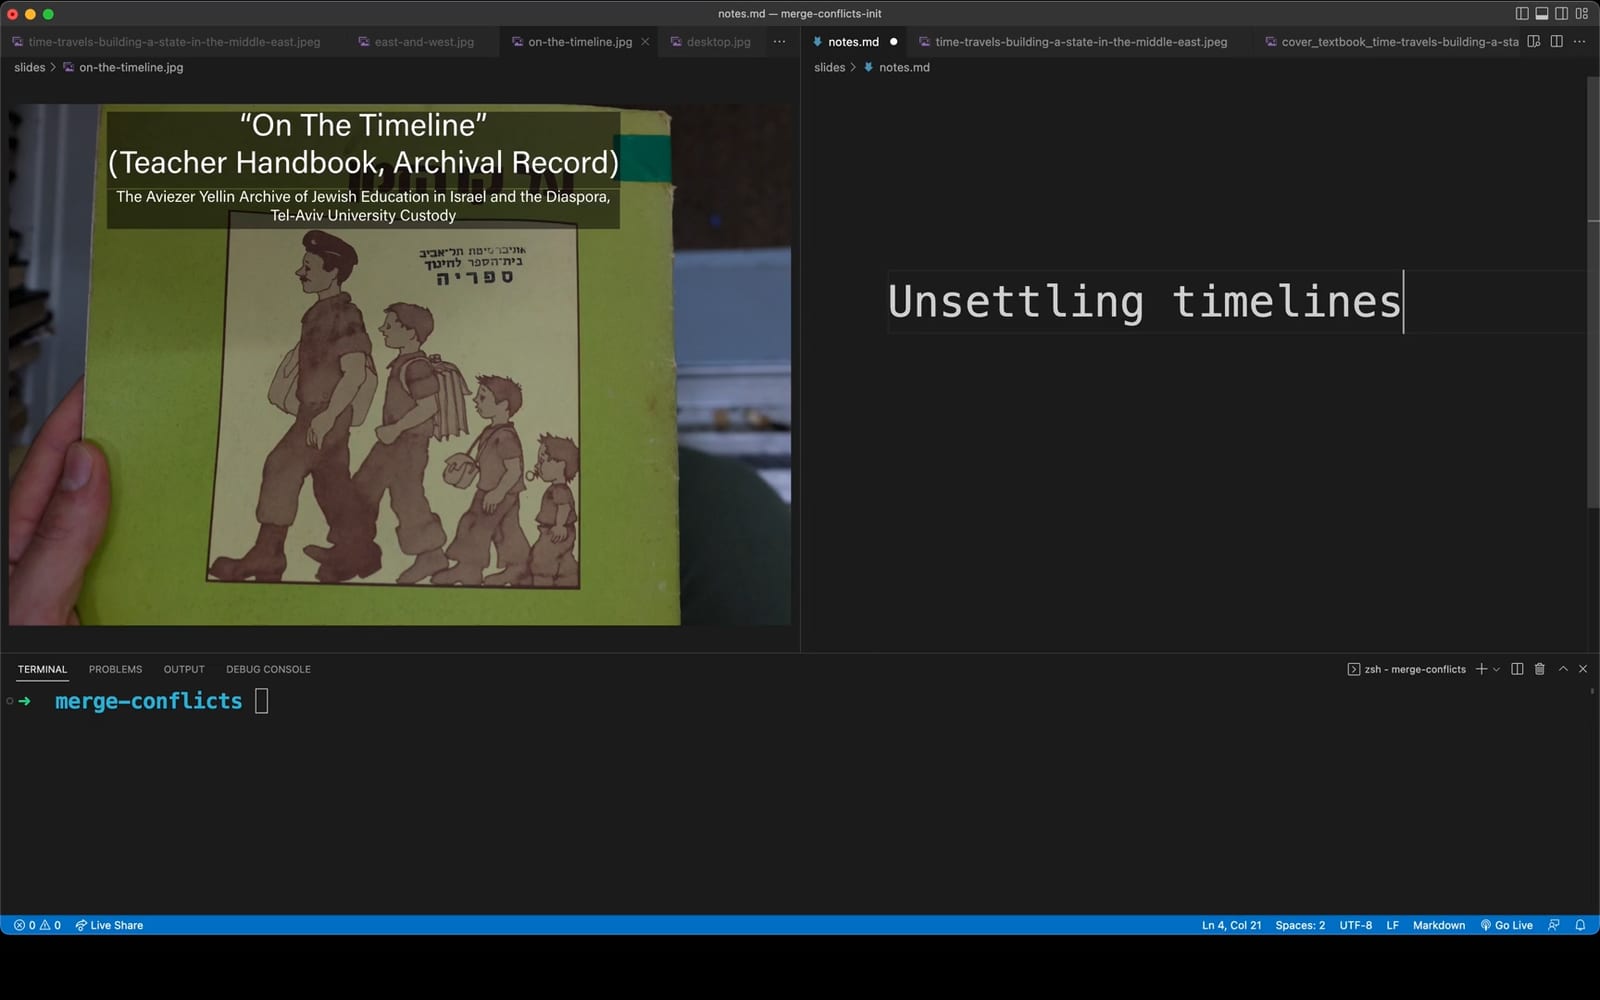Screen dimensions: 1600x1000
Task: Show errors and warnings in status bar
Action: point(37,925)
